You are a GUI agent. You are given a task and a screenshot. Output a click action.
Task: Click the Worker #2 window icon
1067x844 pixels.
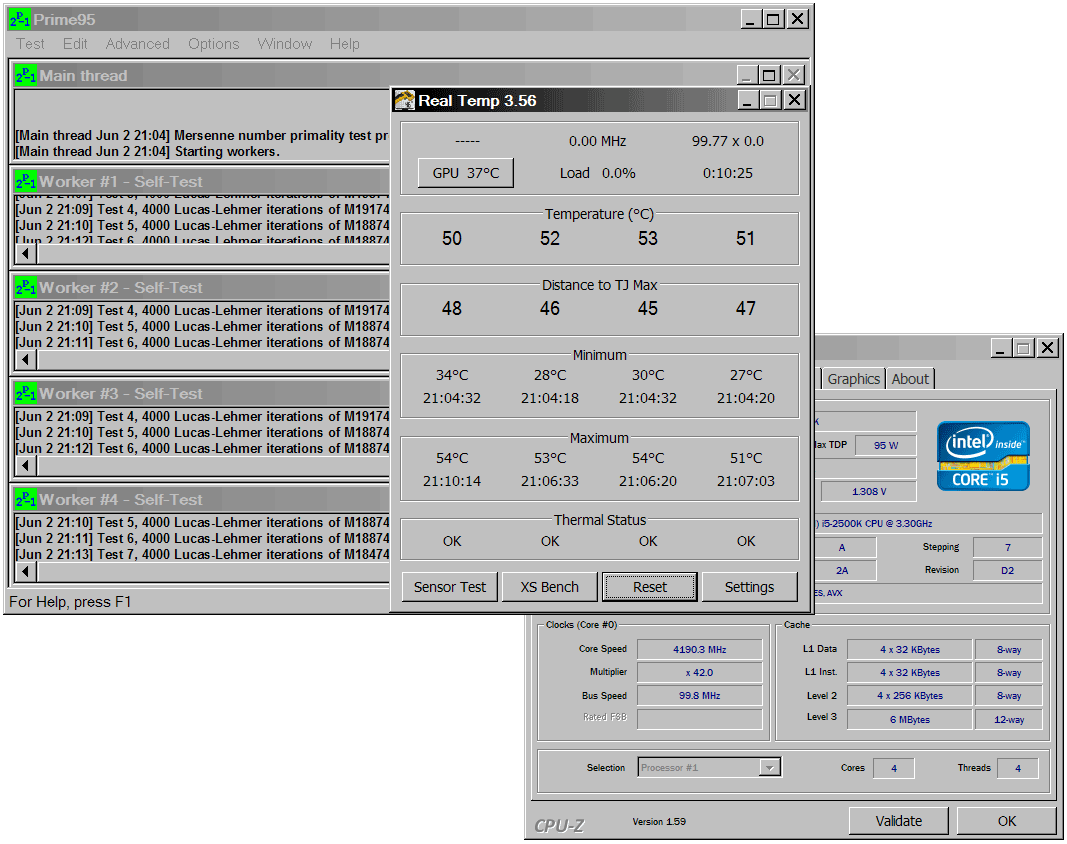(x=26, y=287)
